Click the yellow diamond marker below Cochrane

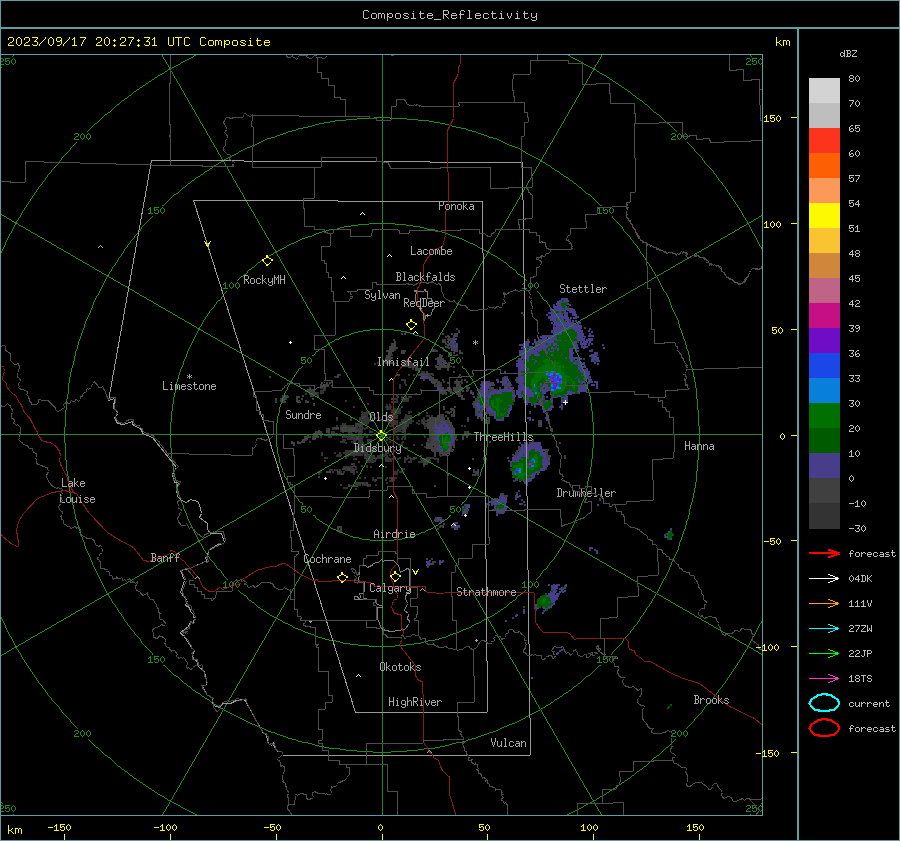pyautogui.click(x=342, y=577)
